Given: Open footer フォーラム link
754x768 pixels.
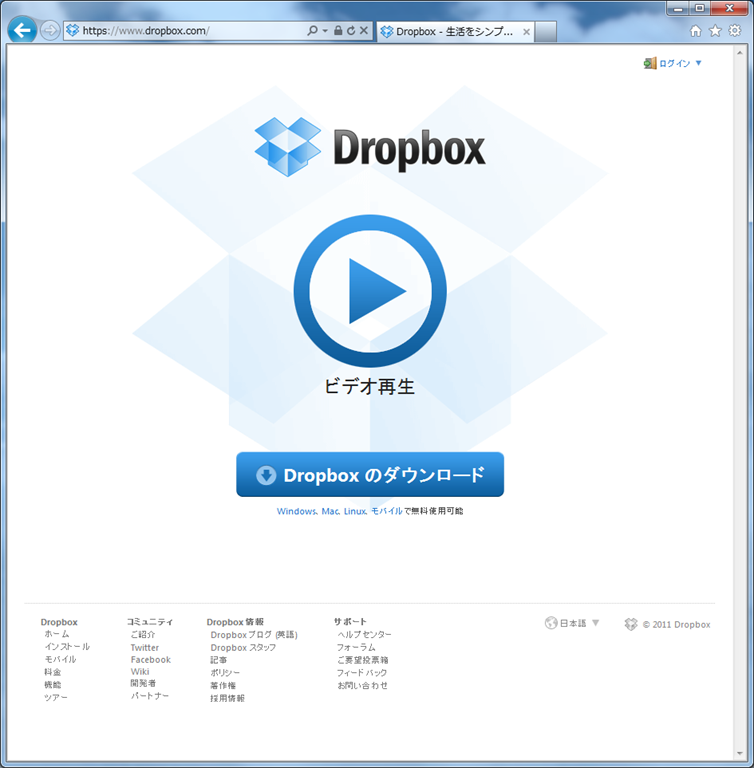Looking at the screenshot, I should pos(356,648).
